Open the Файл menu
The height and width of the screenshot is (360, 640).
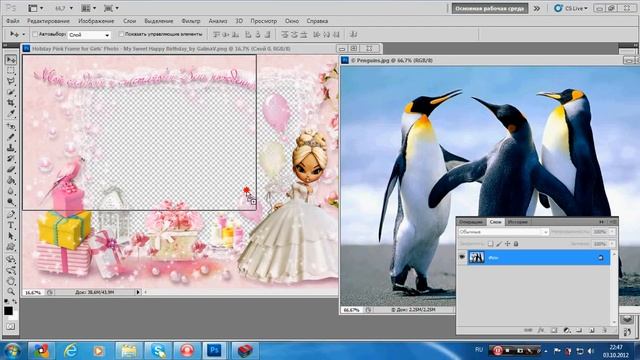(13, 21)
